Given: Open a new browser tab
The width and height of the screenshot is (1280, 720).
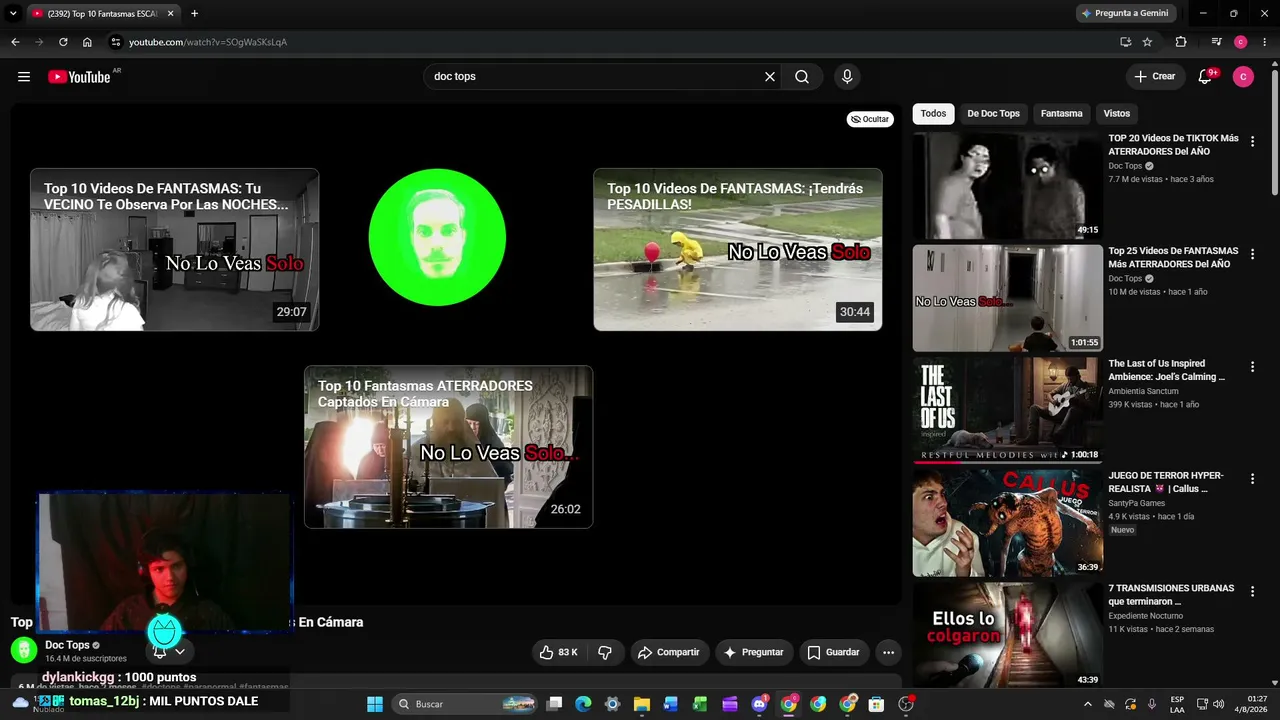Looking at the screenshot, I should 194,13.
